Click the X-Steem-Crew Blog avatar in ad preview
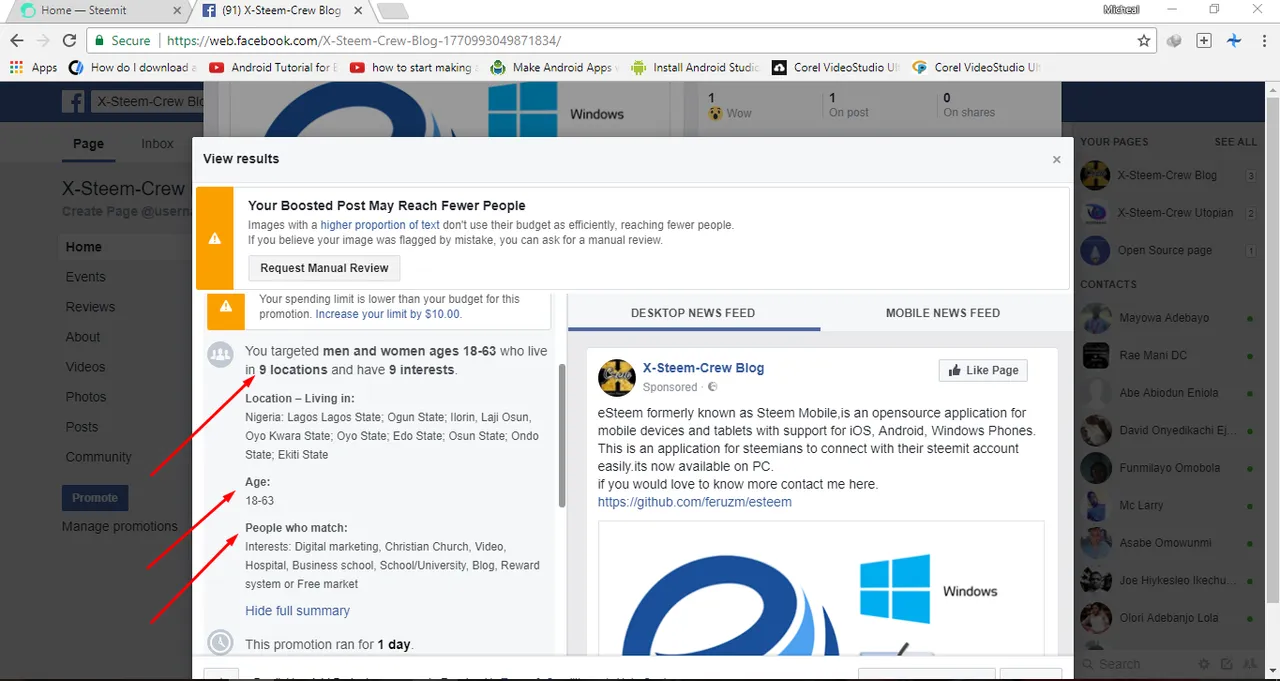This screenshot has width=1280, height=681. pos(616,378)
